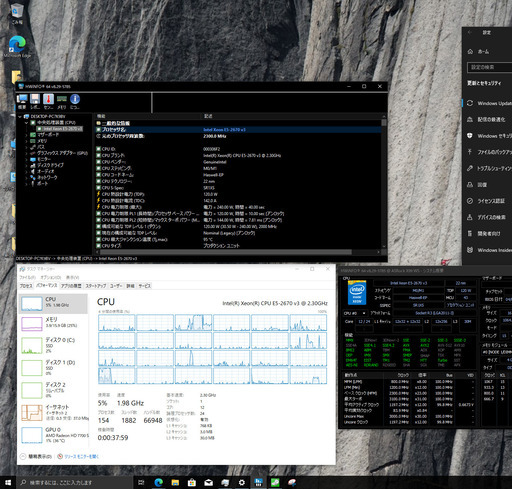The height and width of the screenshot is (489, 512).
Task: Select the CPU item in the Task Manager sidebar
Action: (x=53, y=303)
